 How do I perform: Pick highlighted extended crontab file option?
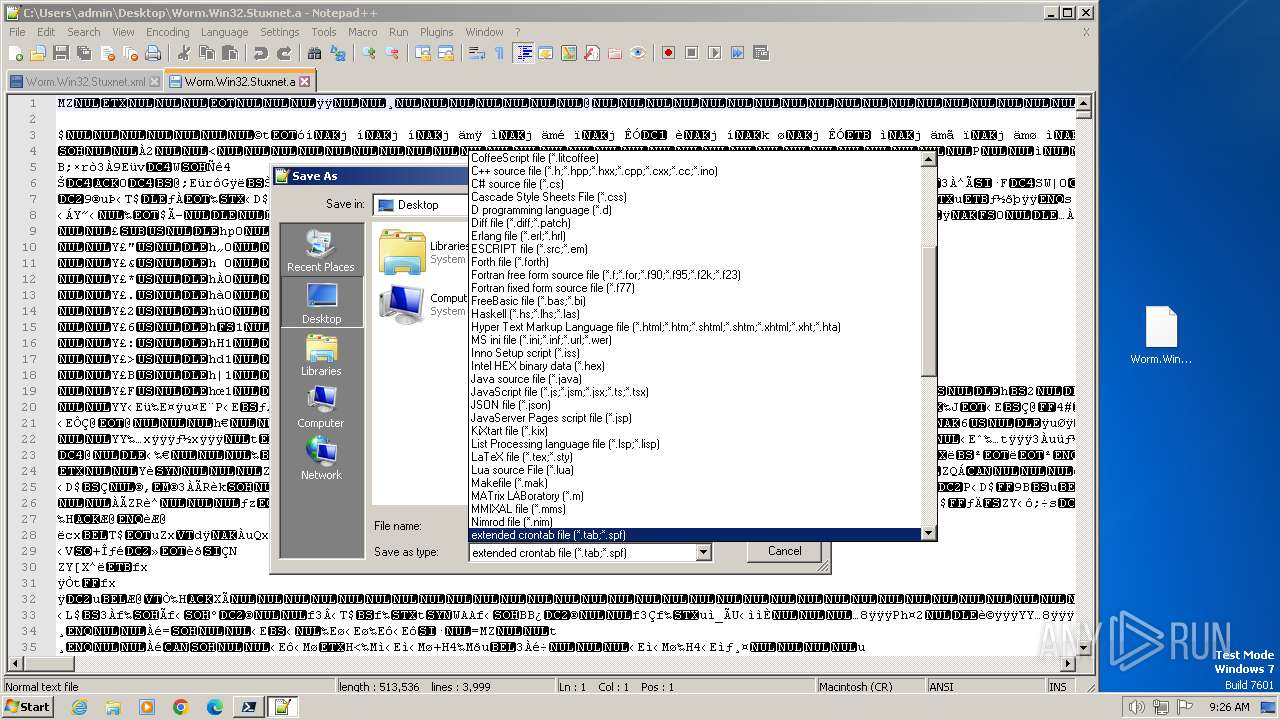tap(694, 535)
